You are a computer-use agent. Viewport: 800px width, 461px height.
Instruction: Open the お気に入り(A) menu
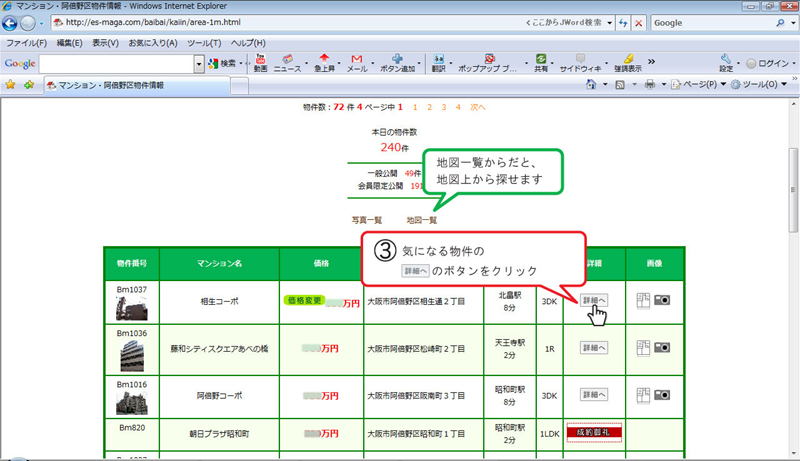tap(152, 43)
